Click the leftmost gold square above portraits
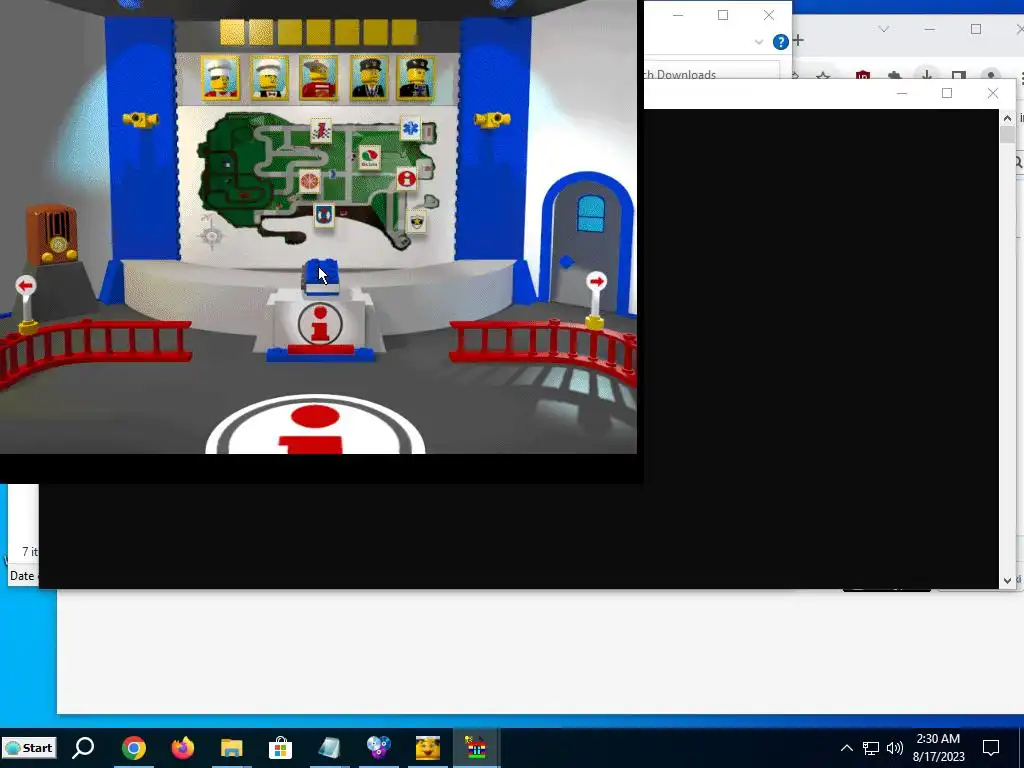 [232, 32]
